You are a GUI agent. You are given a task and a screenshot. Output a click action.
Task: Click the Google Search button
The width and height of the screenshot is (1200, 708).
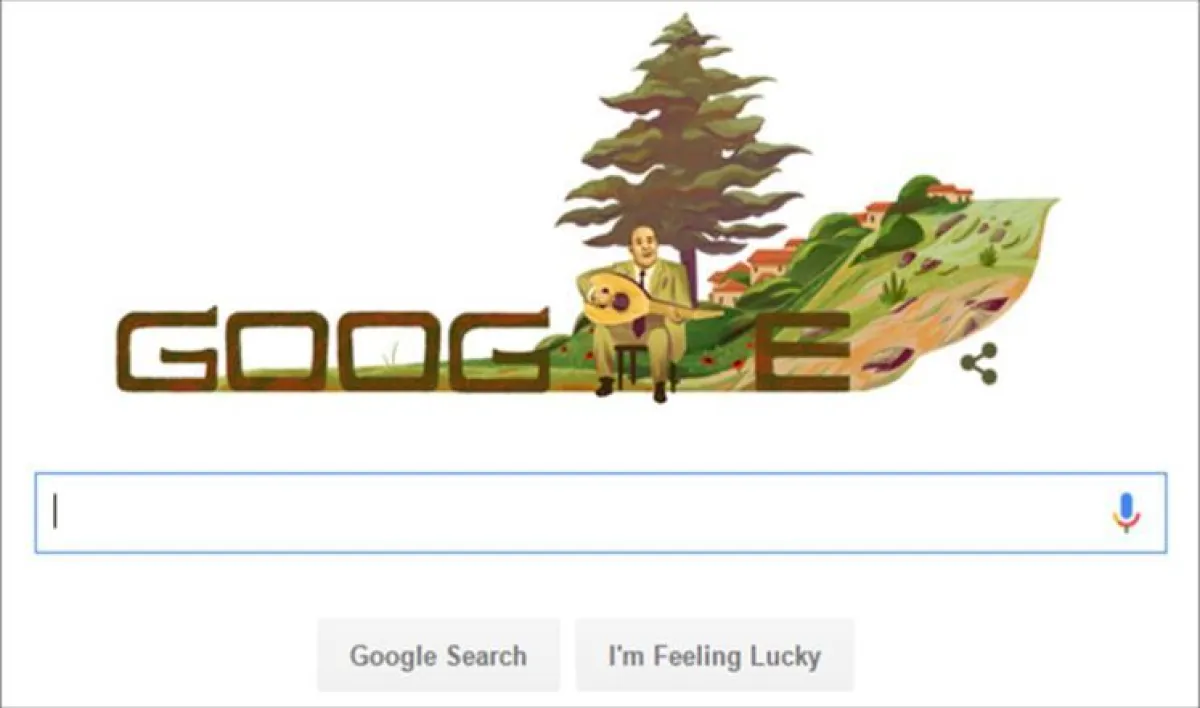(x=438, y=656)
